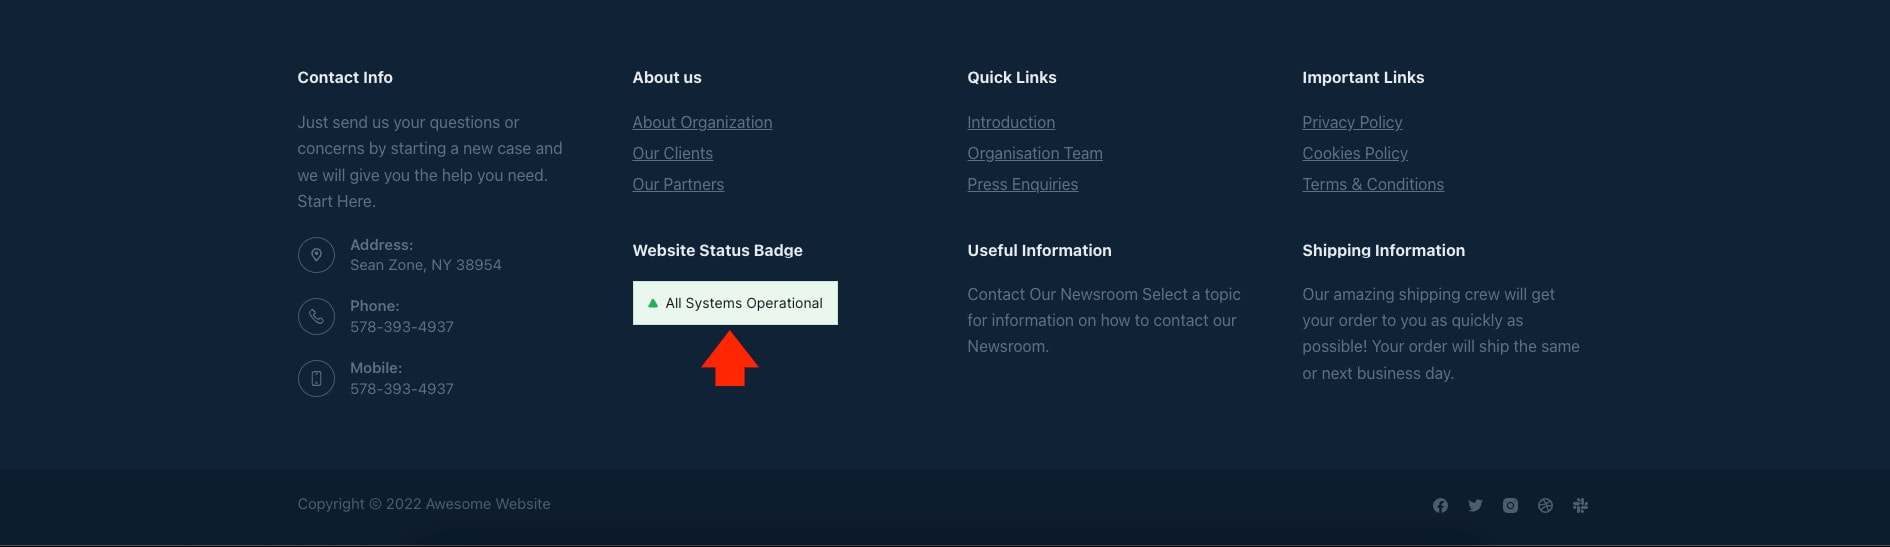Click the Important Links heading
This screenshot has height=547, width=1890.
[1363, 77]
